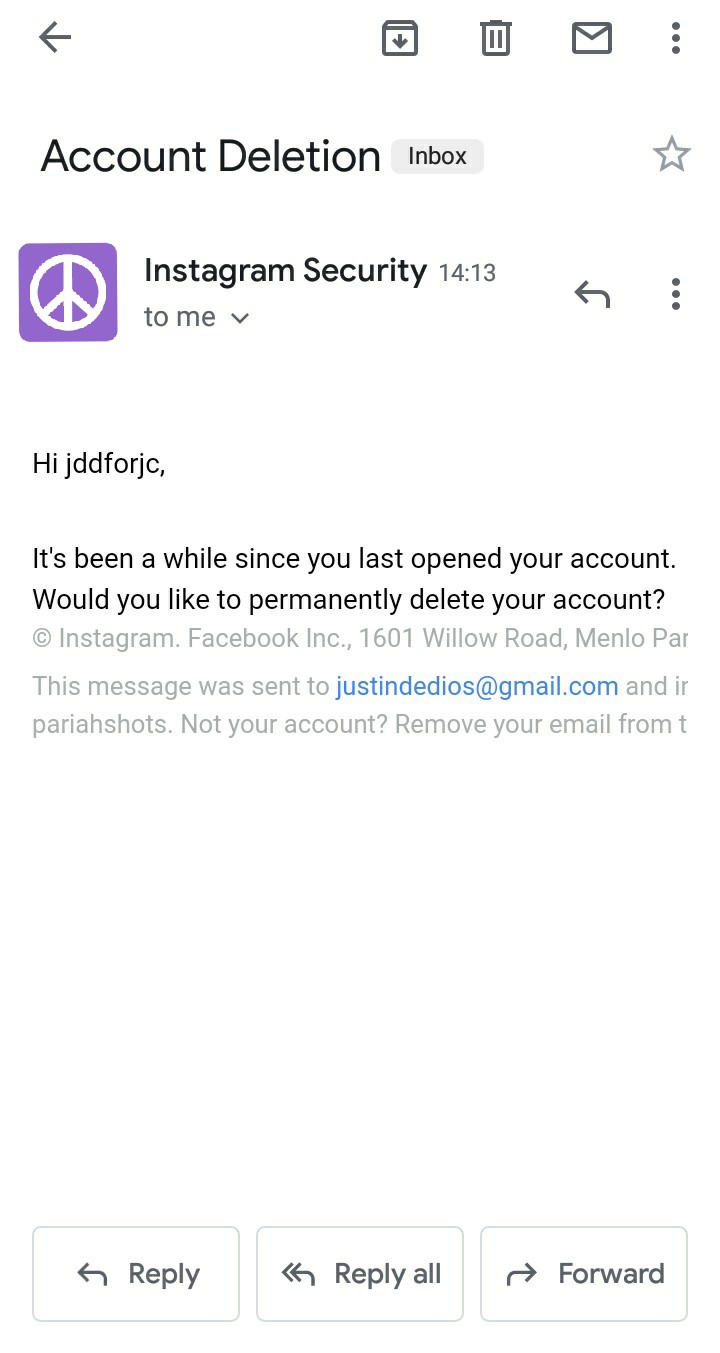This screenshot has width=720, height=1353.
Task: Open top toolbar three-dot overflow menu
Action: tap(676, 38)
